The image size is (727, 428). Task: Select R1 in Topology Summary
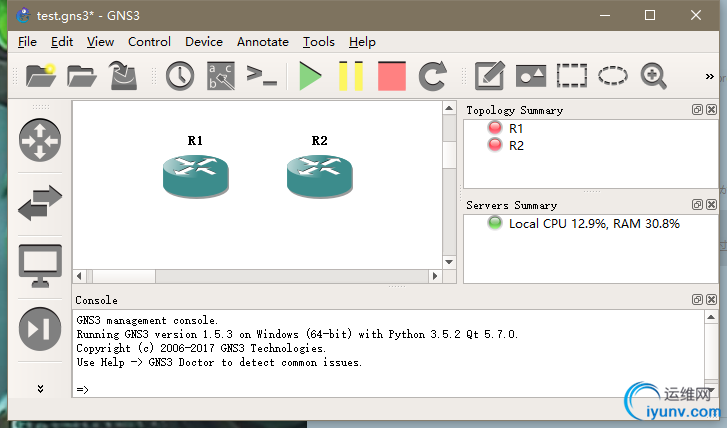click(x=515, y=128)
